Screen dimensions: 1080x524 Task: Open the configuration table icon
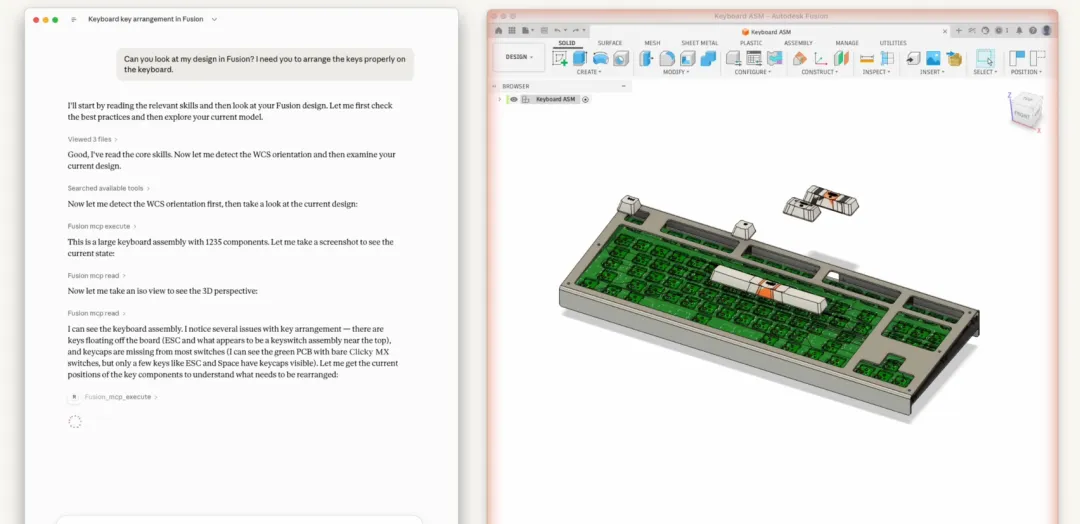[x=754, y=59]
